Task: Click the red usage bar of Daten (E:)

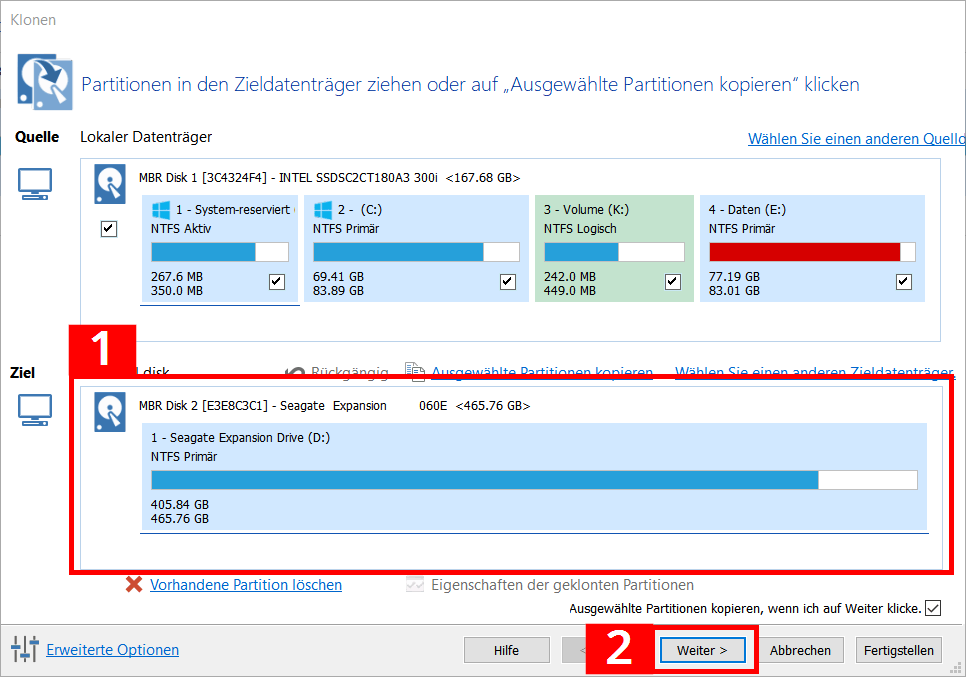Action: [805, 252]
